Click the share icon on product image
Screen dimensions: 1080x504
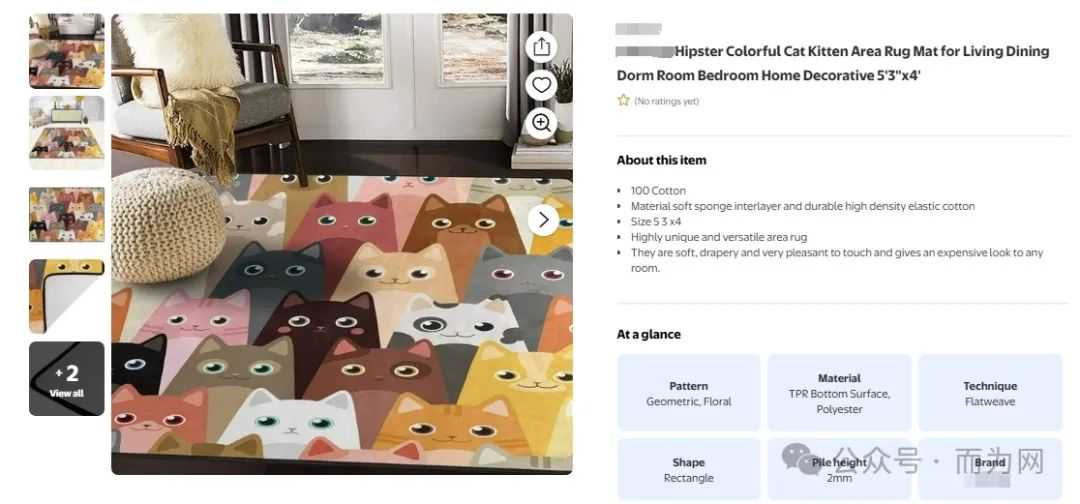click(x=541, y=47)
